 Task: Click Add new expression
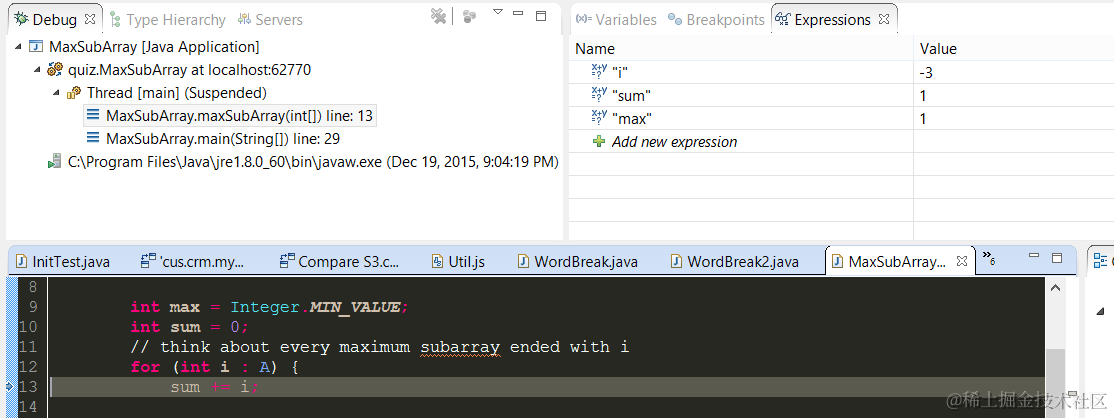(x=674, y=141)
